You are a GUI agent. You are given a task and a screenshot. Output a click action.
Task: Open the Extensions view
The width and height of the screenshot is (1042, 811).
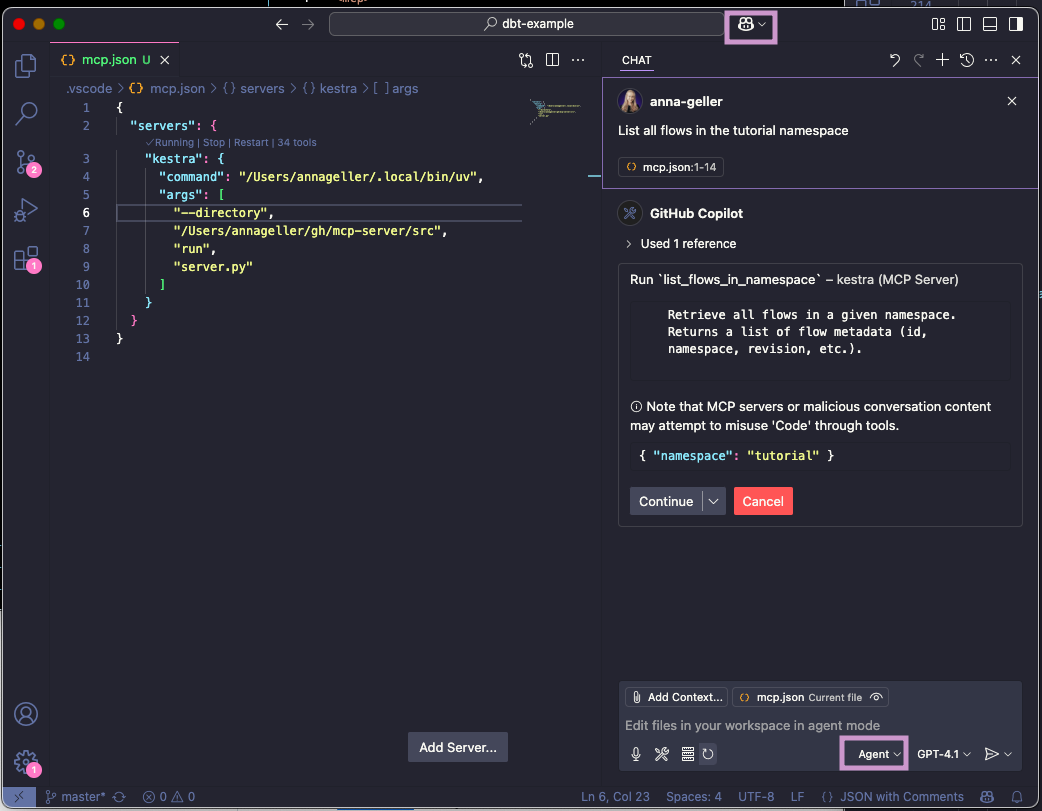click(26, 258)
